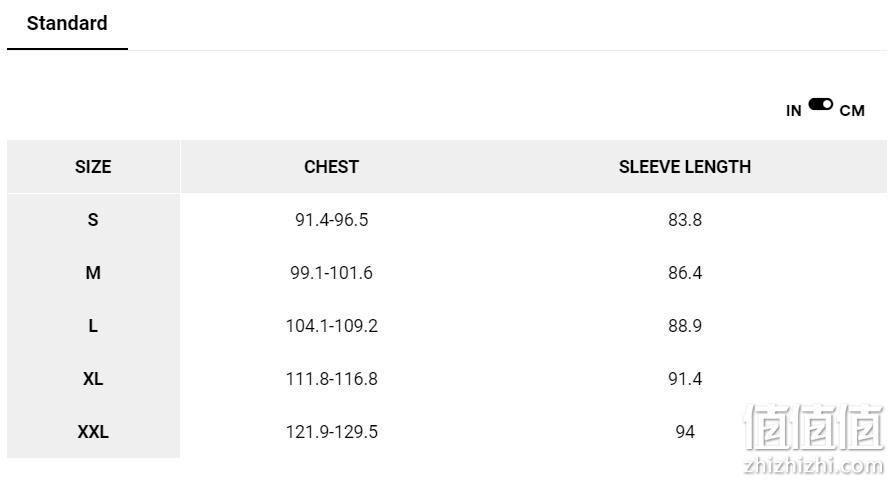
Task: Click chest value 111.8-116.8
Action: [331, 379]
